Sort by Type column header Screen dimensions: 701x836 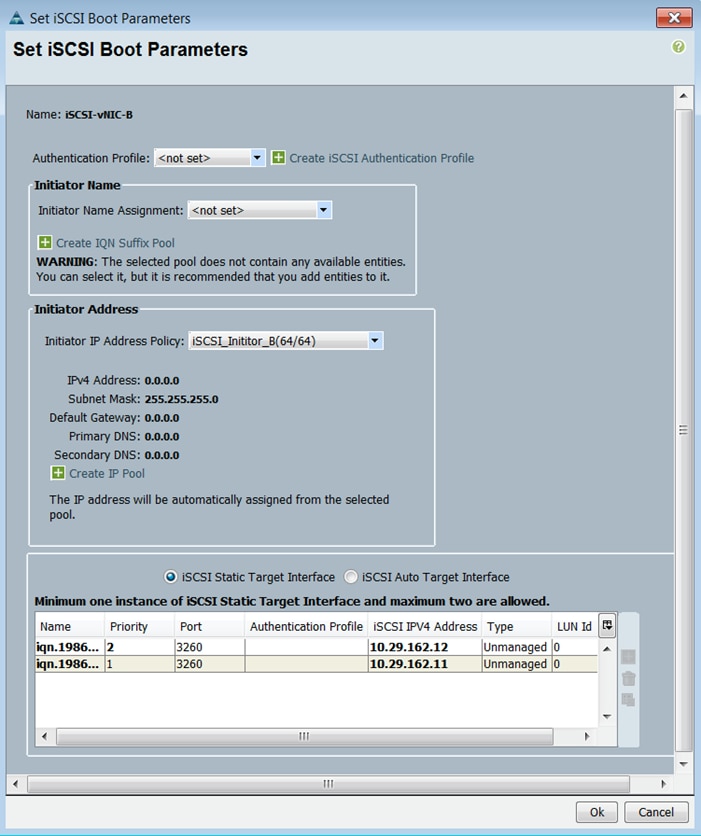point(517,626)
